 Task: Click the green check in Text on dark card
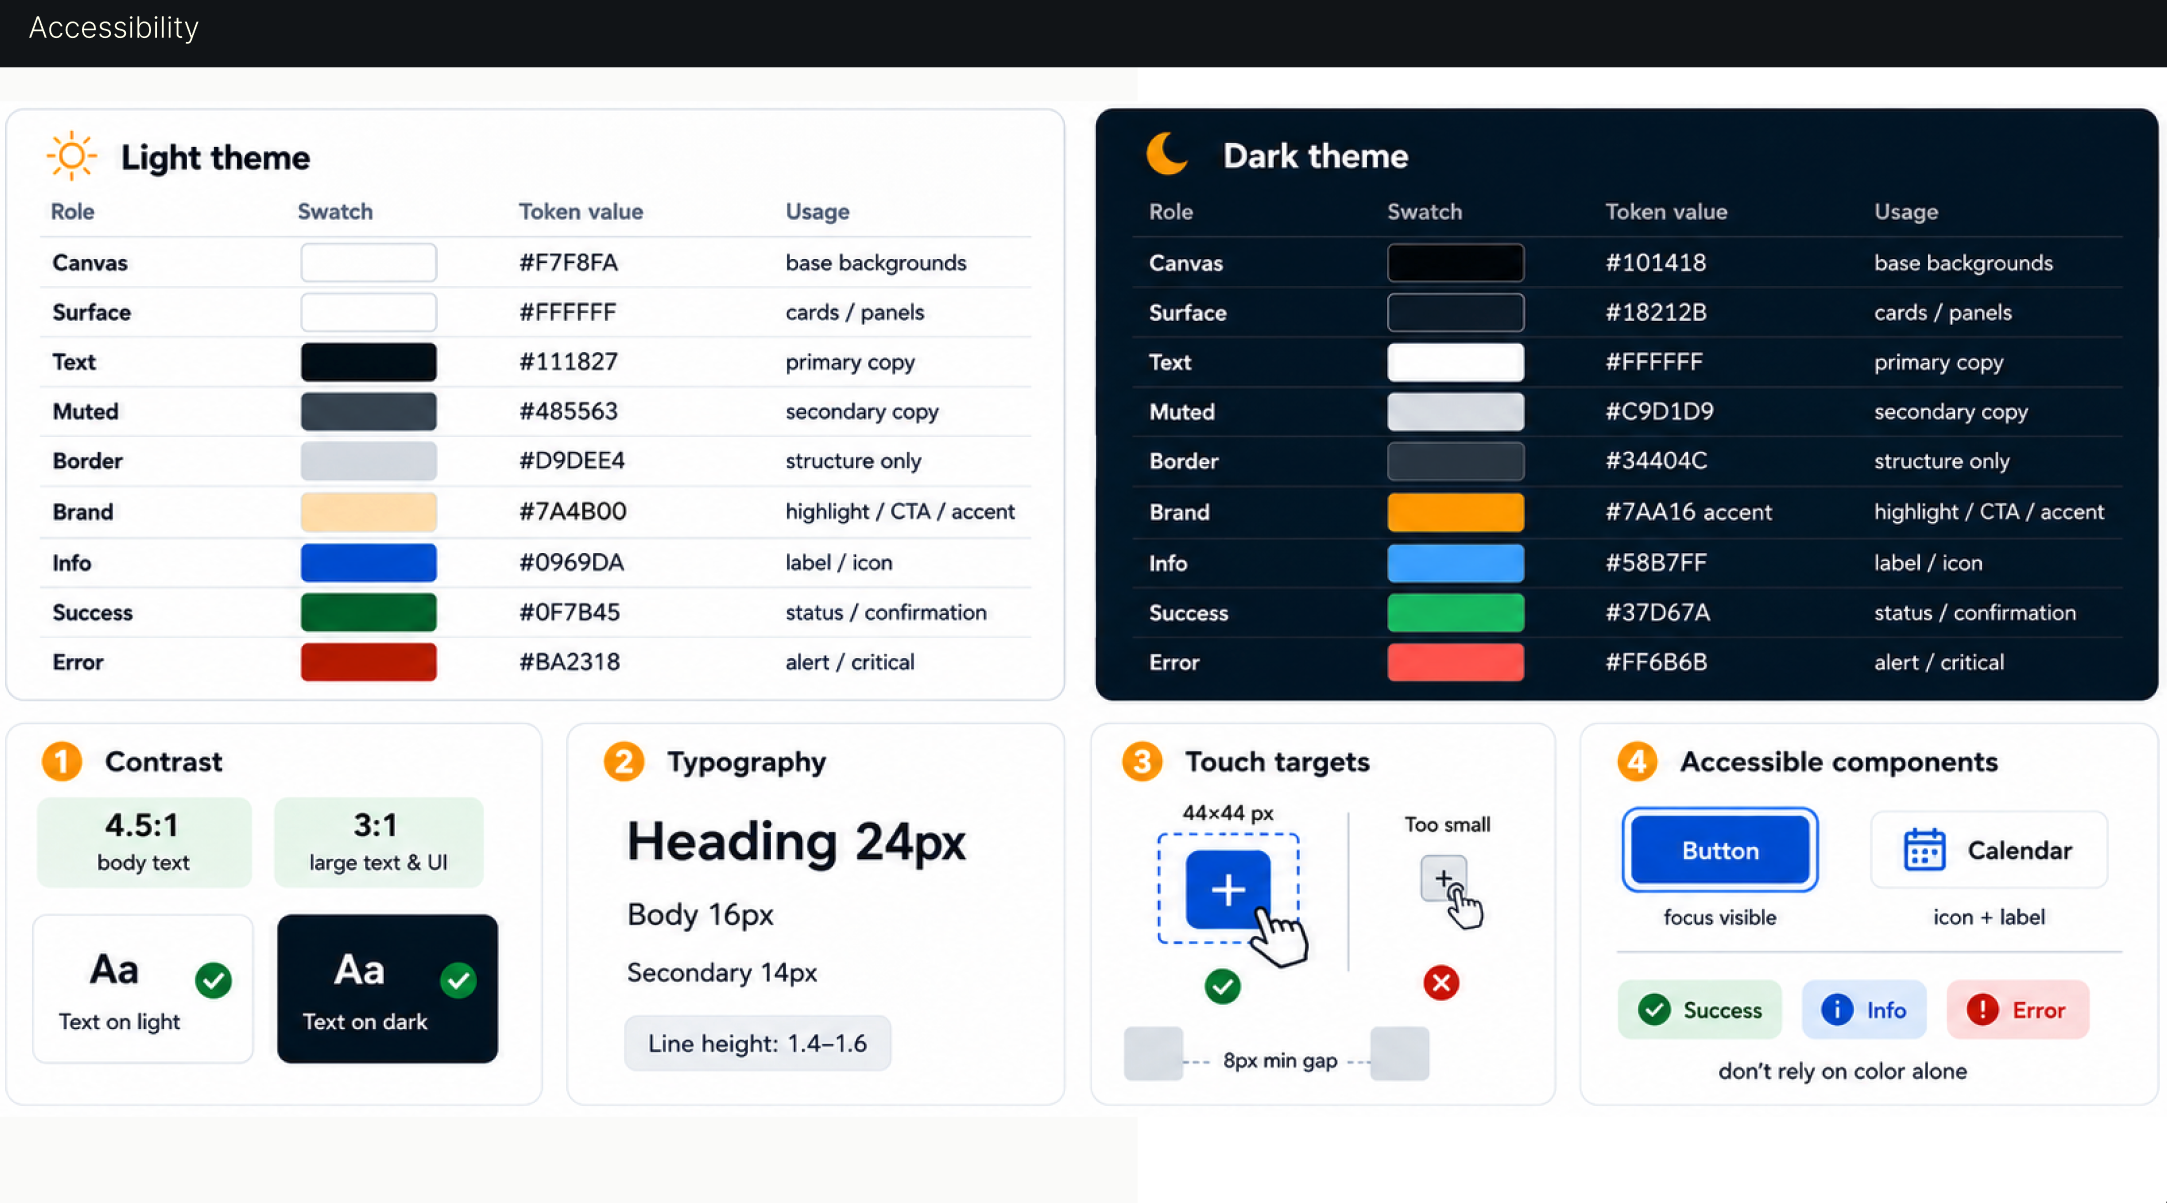[458, 980]
